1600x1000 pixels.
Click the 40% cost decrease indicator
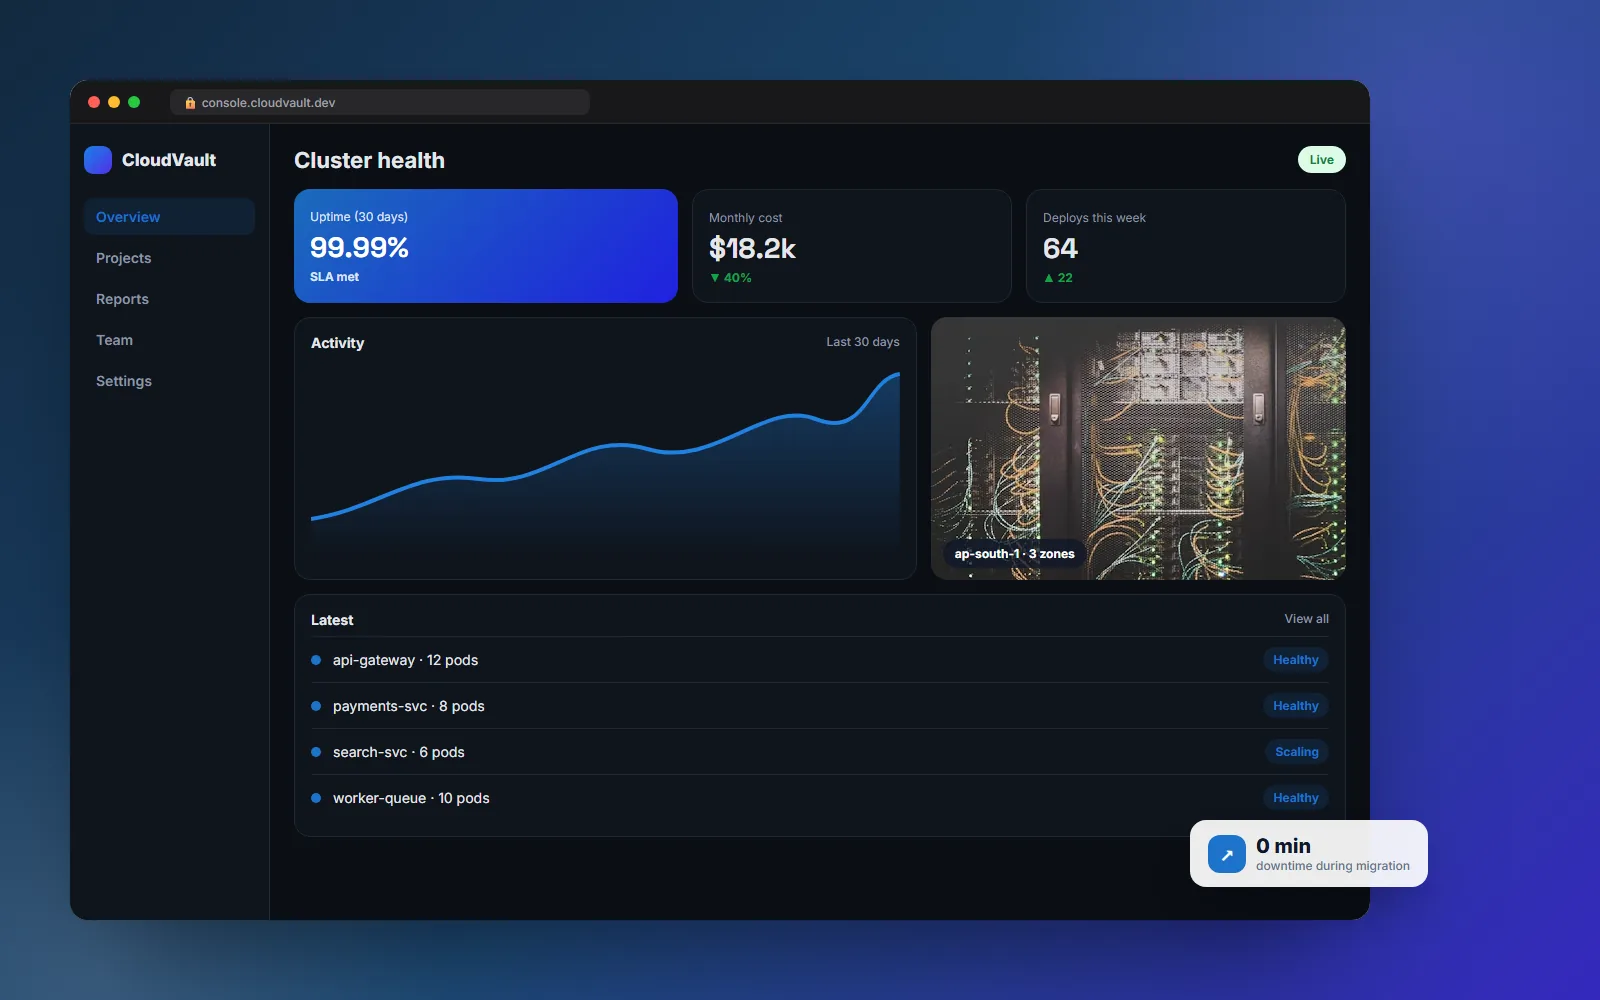click(730, 278)
